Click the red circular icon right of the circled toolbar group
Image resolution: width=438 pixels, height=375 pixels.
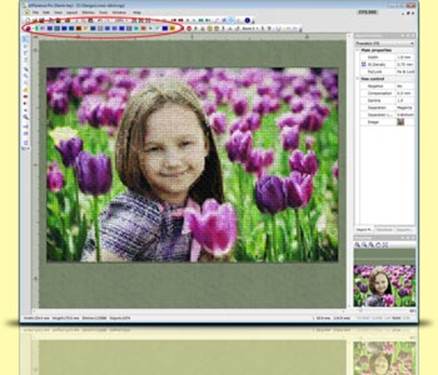coord(189,29)
